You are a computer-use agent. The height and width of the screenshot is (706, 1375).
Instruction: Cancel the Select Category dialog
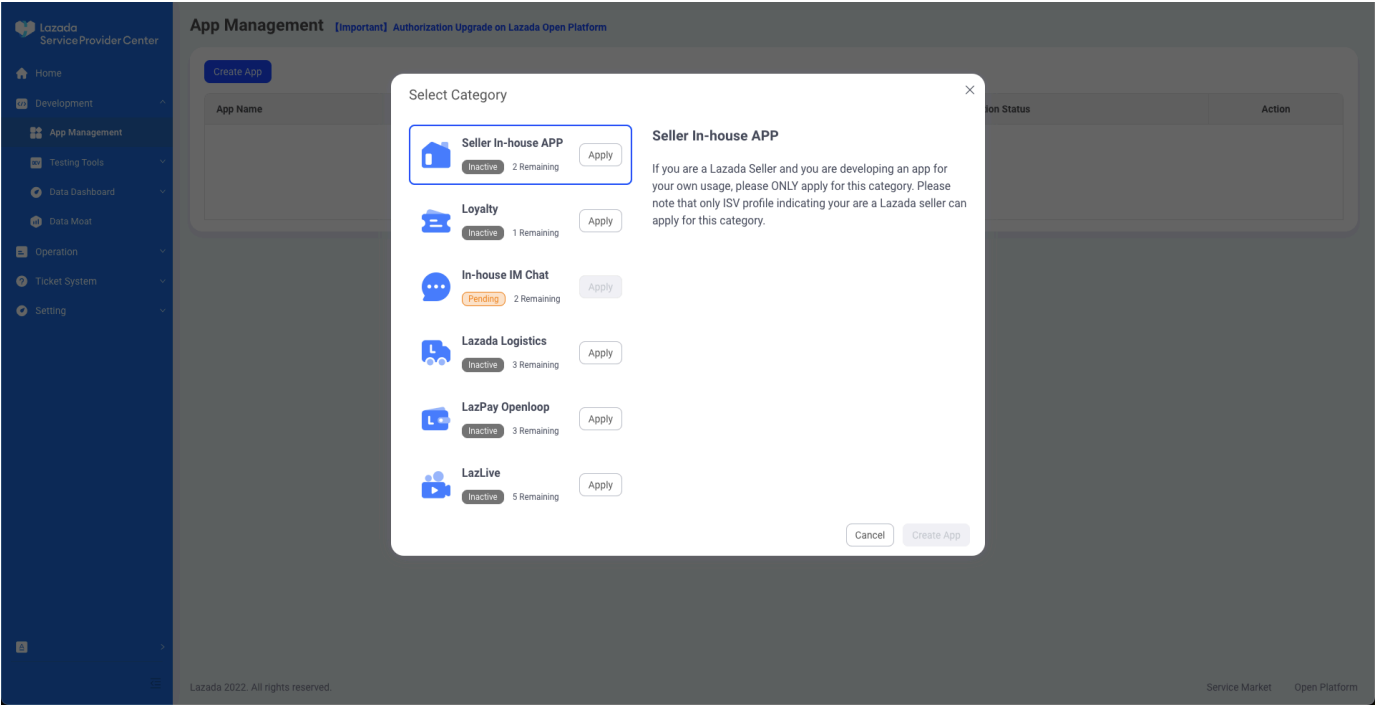(x=869, y=535)
